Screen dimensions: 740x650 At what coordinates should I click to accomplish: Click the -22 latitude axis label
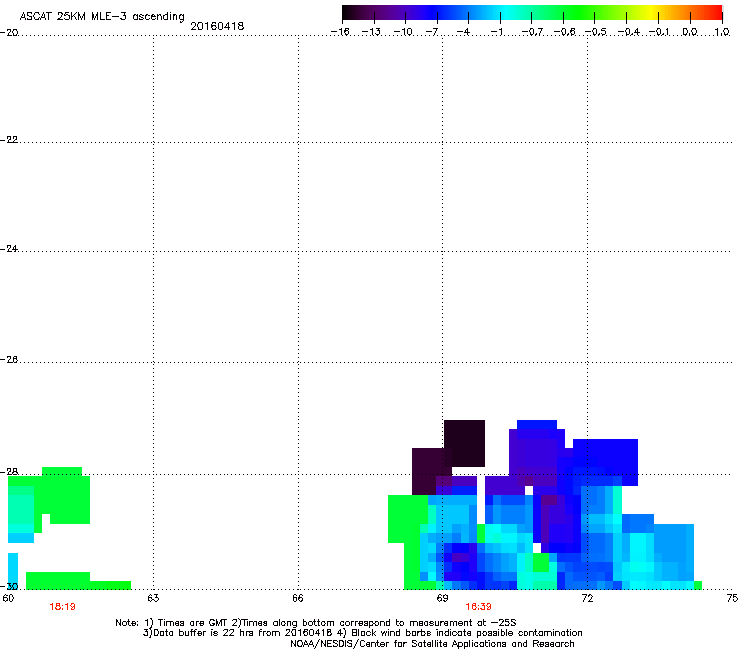9,140
